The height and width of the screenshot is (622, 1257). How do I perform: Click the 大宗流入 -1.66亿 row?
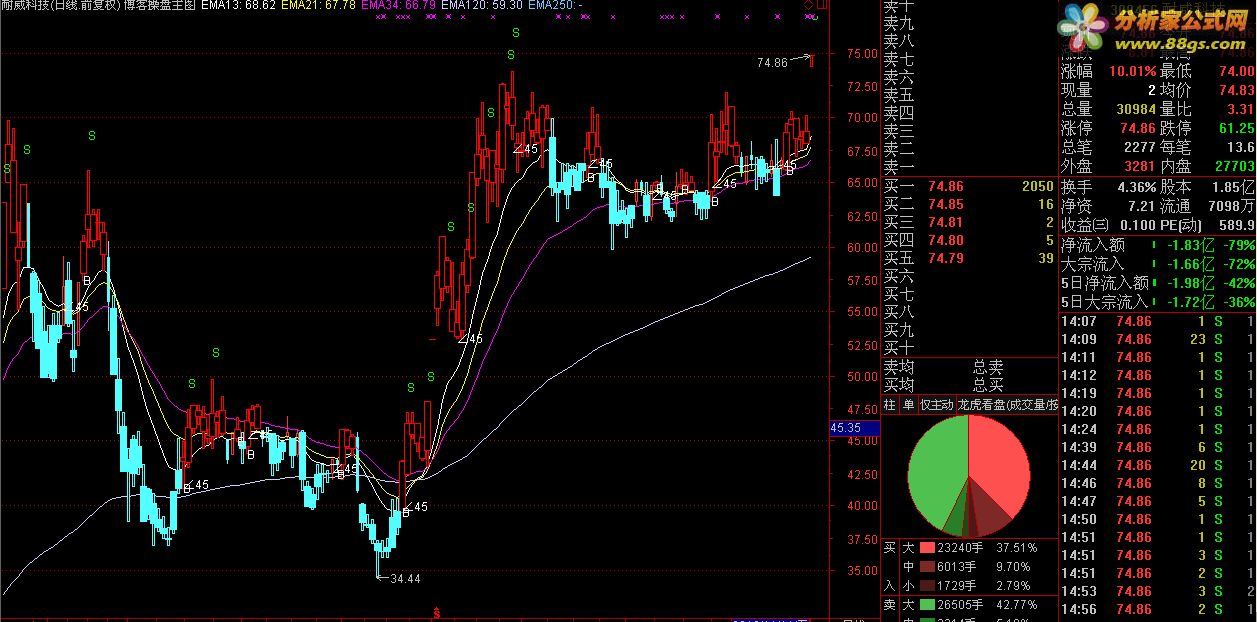tap(1158, 264)
